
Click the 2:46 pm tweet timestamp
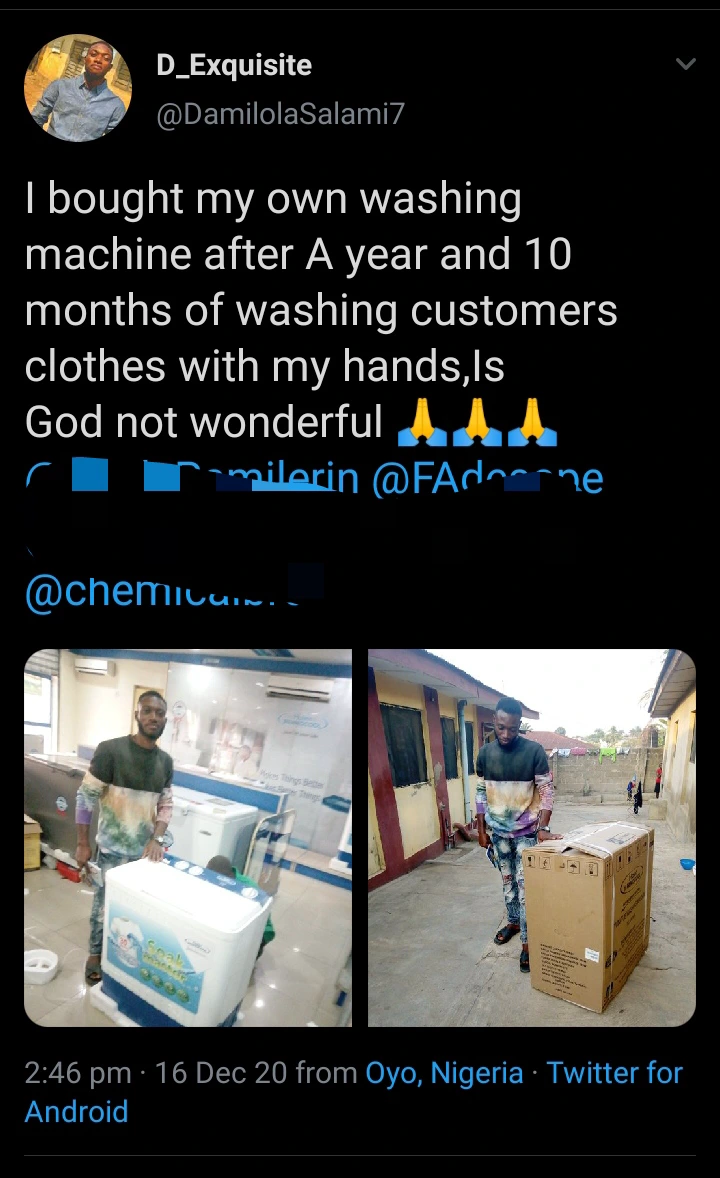pyautogui.click(x=78, y=1073)
